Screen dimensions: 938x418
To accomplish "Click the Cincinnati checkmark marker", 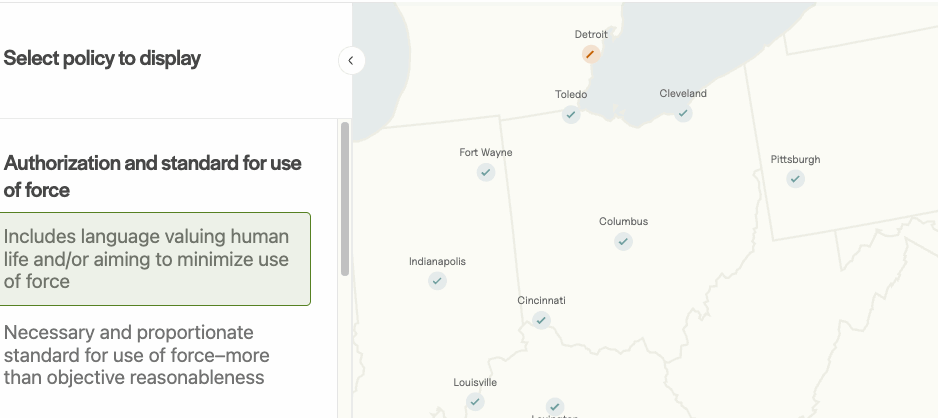I will coord(541,320).
